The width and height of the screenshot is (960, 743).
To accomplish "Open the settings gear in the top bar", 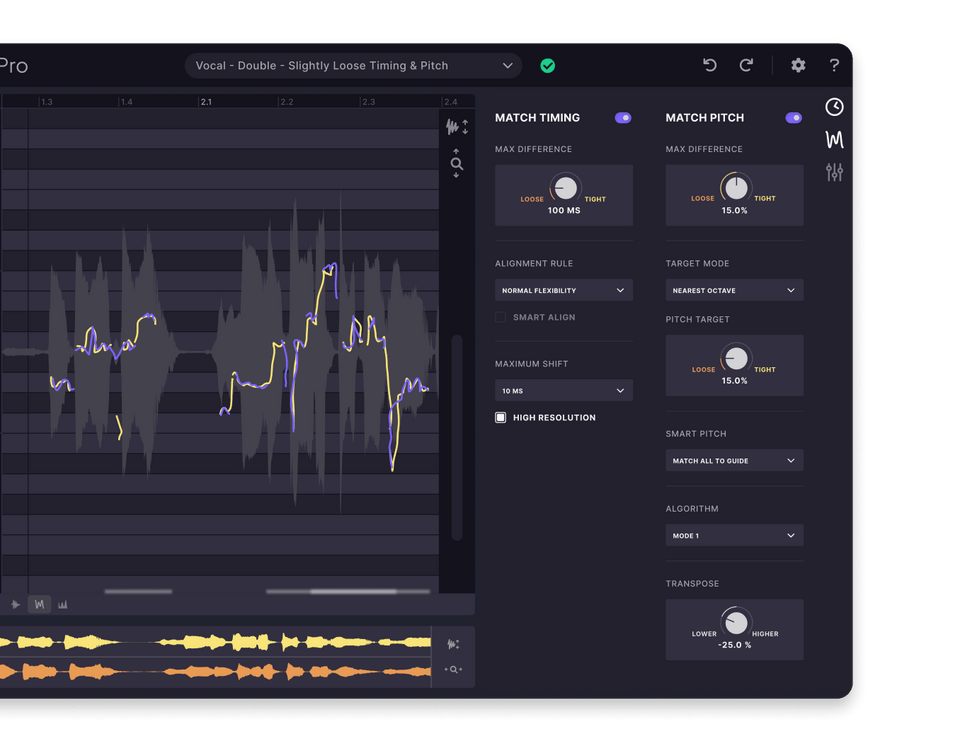I will coord(798,65).
